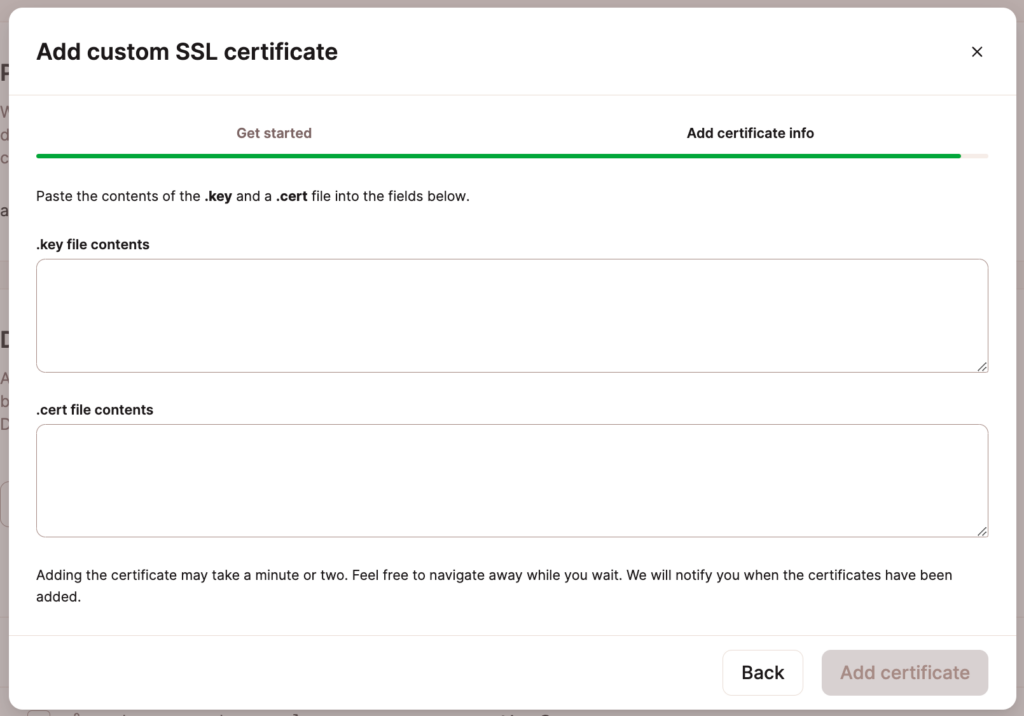1024x716 pixels.
Task: Select the Get started step
Action: coord(274,132)
